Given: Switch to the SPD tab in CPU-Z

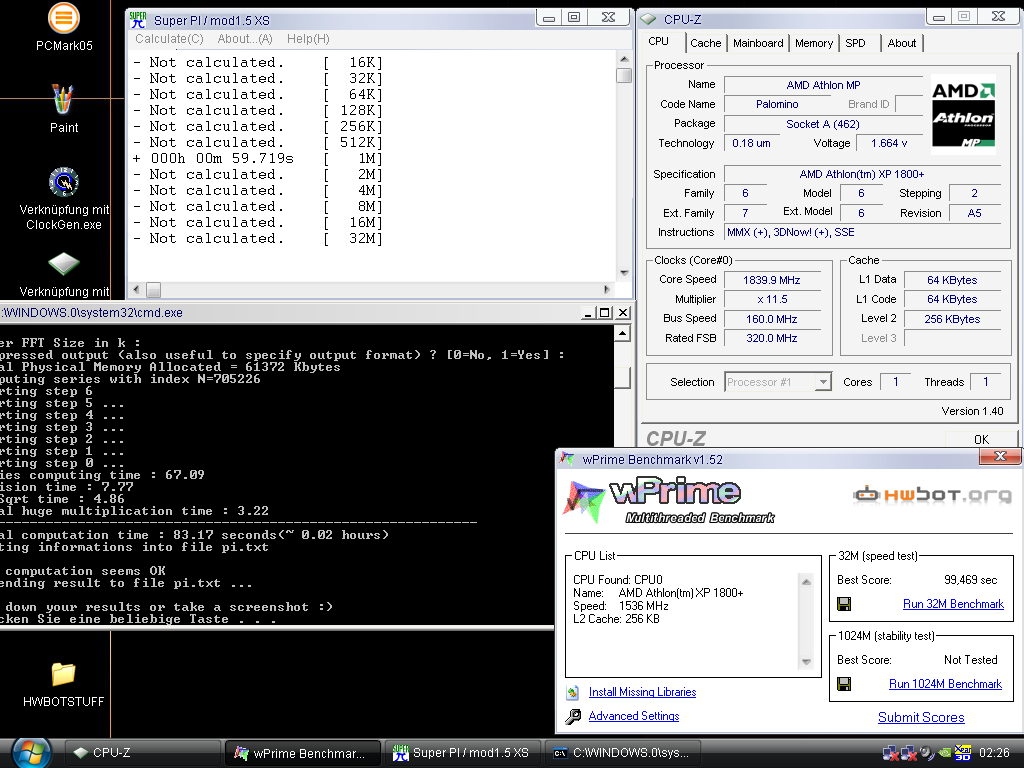Looking at the screenshot, I should [x=855, y=43].
